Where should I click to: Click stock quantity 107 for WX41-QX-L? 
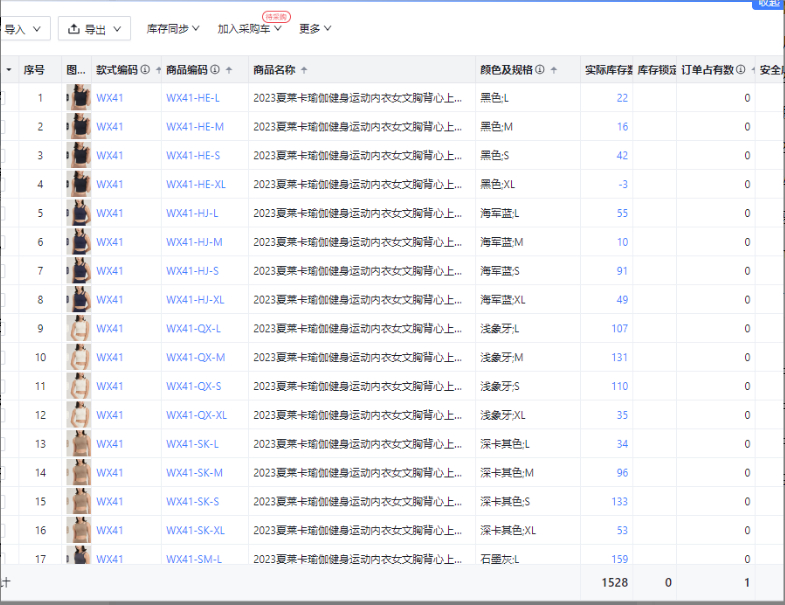(x=619, y=328)
